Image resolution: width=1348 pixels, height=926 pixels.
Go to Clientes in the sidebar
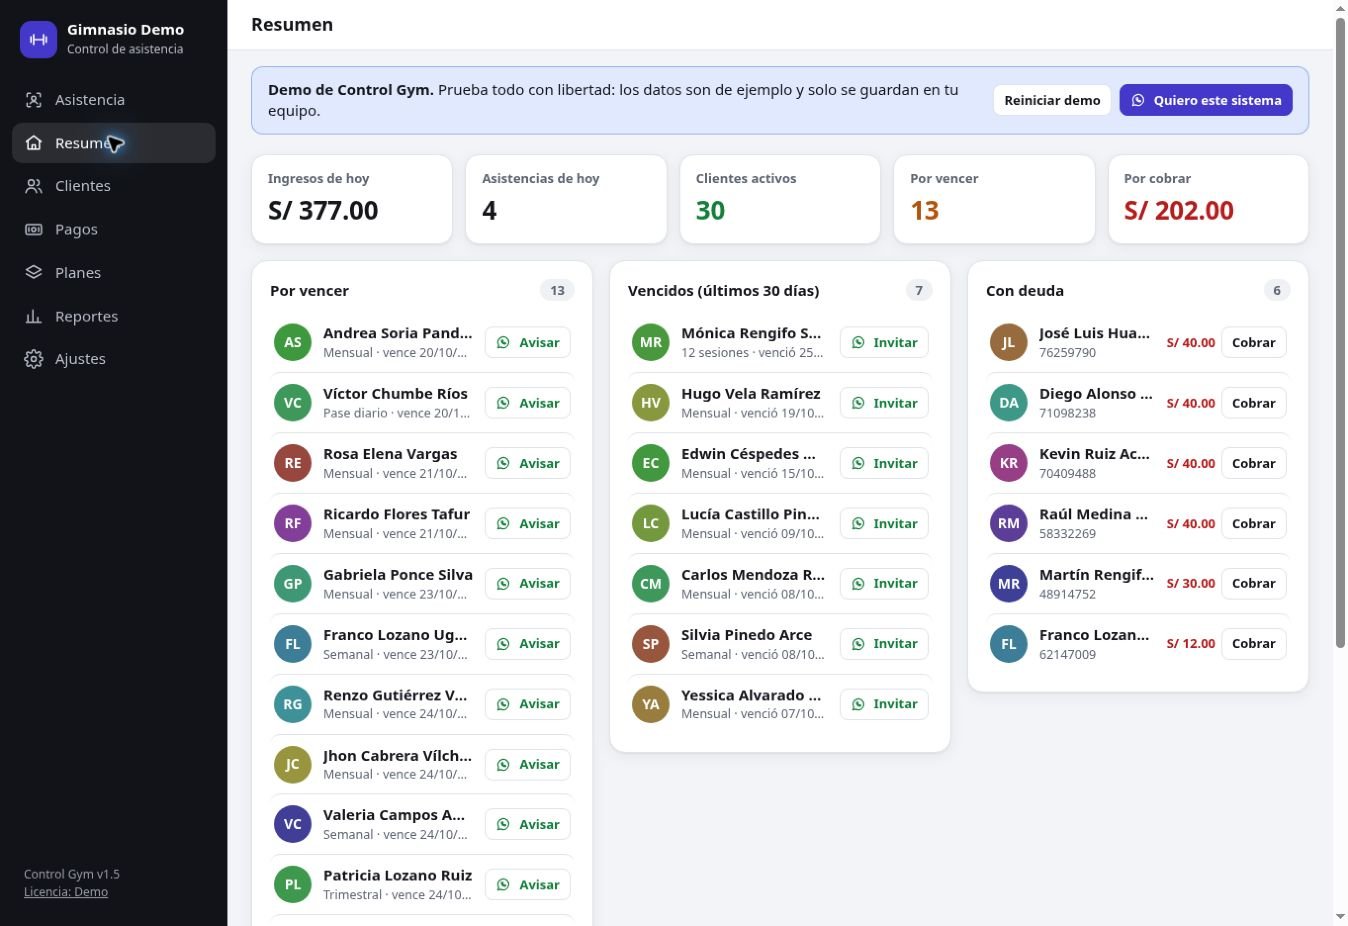(x=114, y=186)
